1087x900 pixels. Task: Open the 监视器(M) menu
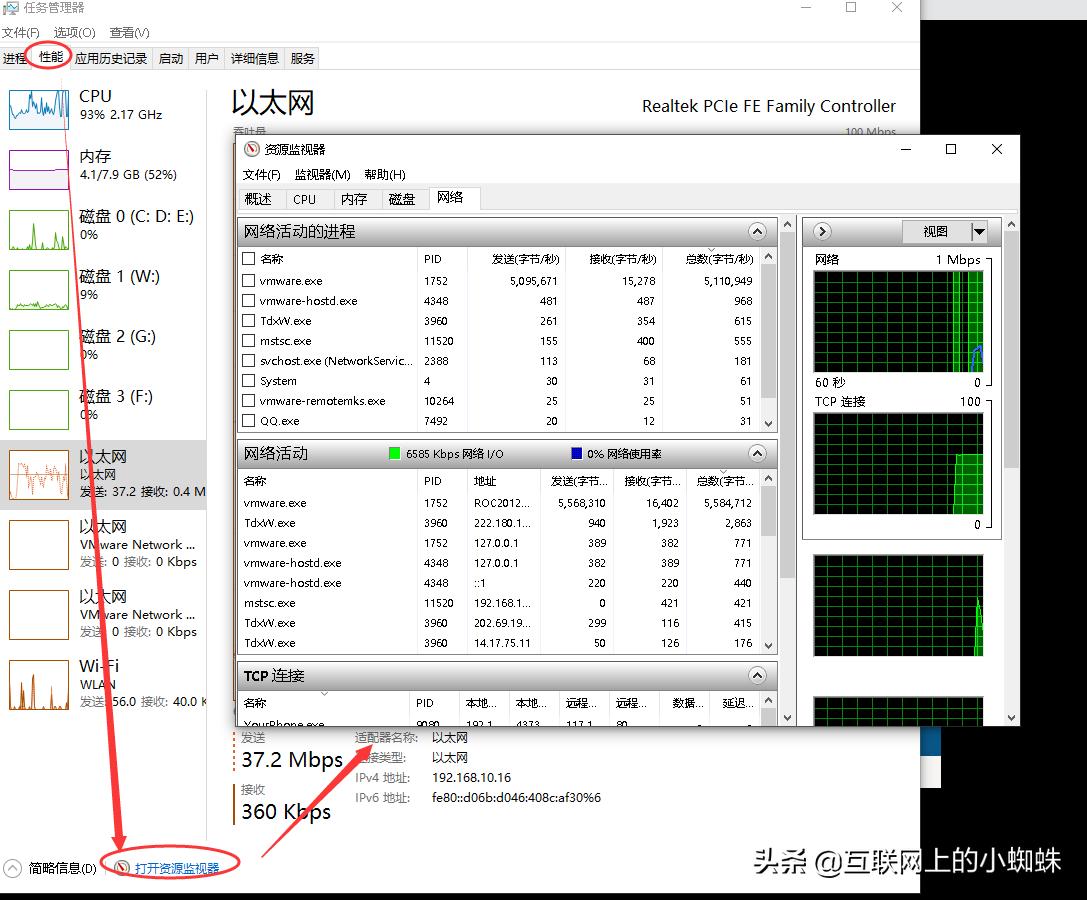tap(322, 175)
